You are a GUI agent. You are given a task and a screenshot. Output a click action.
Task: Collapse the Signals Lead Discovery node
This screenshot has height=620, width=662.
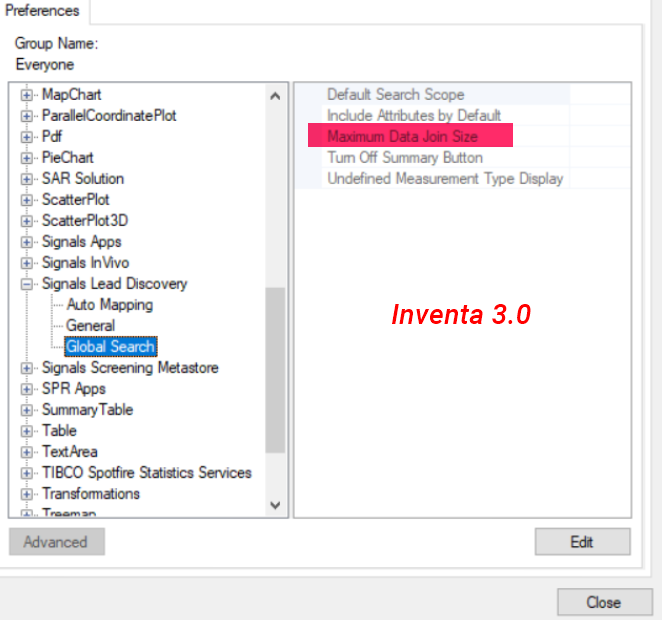(26, 284)
